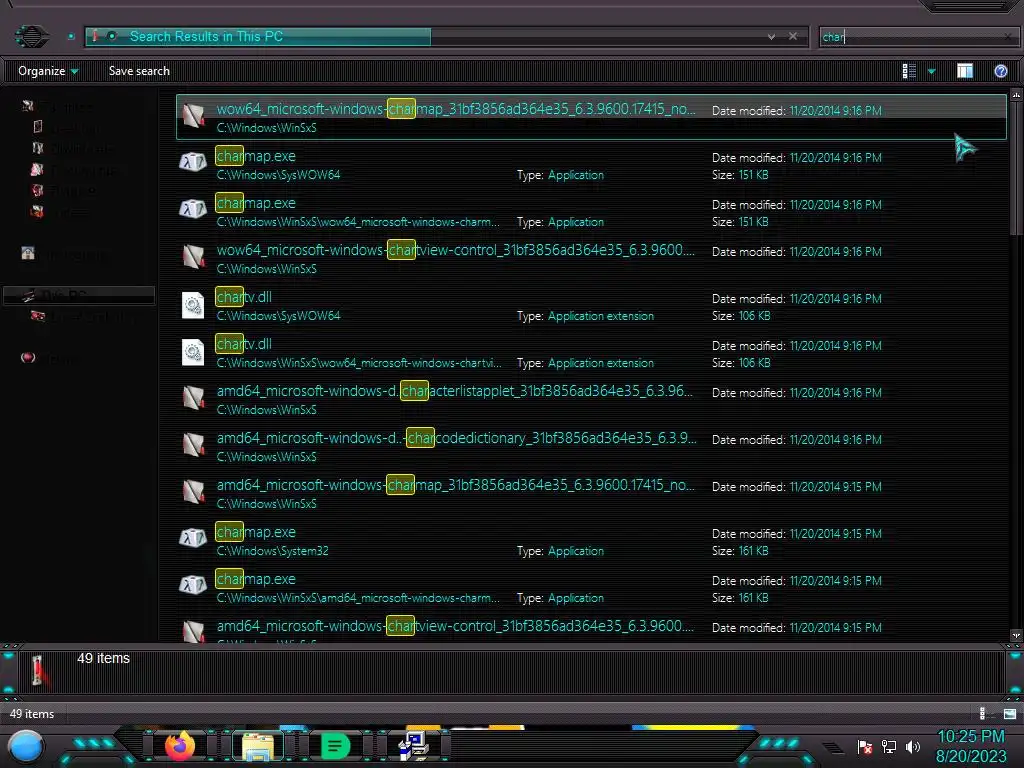The height and width of the screenshot is (768, 1024).
Task: Open the Action Center flag in system tray
Action: tap(865, 746)
